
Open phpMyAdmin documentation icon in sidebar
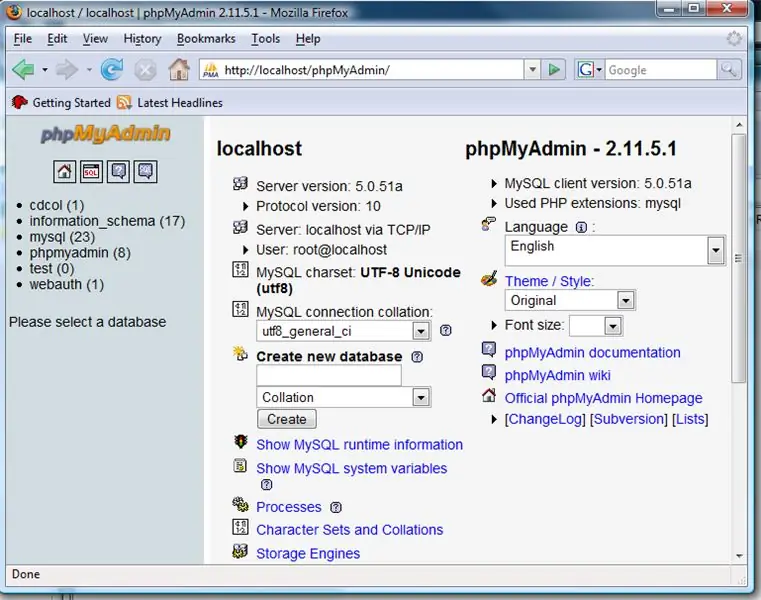coord(118,171)
